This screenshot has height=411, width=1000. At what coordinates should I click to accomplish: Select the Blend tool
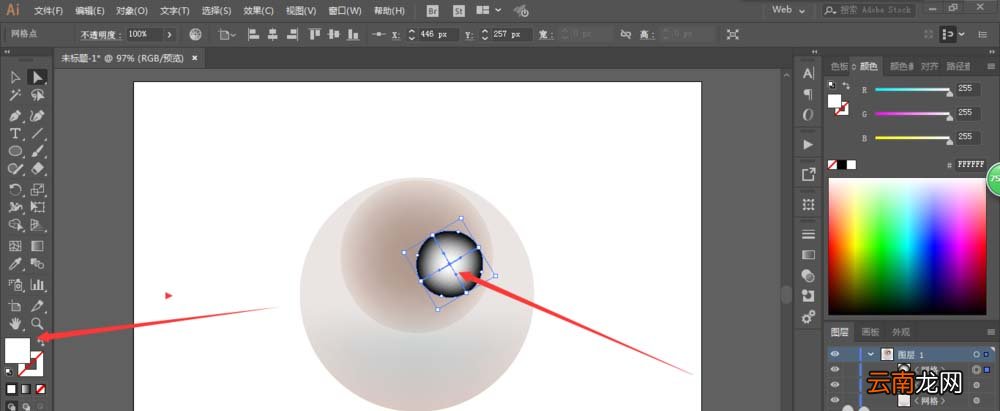[37, 264]
